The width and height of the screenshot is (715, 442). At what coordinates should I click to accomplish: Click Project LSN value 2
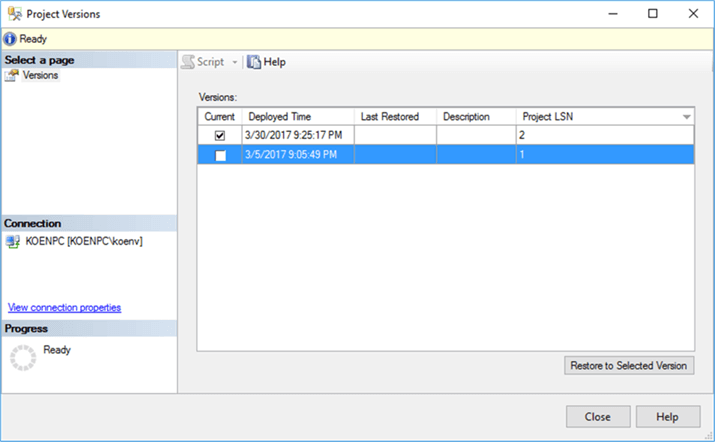click(x=605, y=135)
